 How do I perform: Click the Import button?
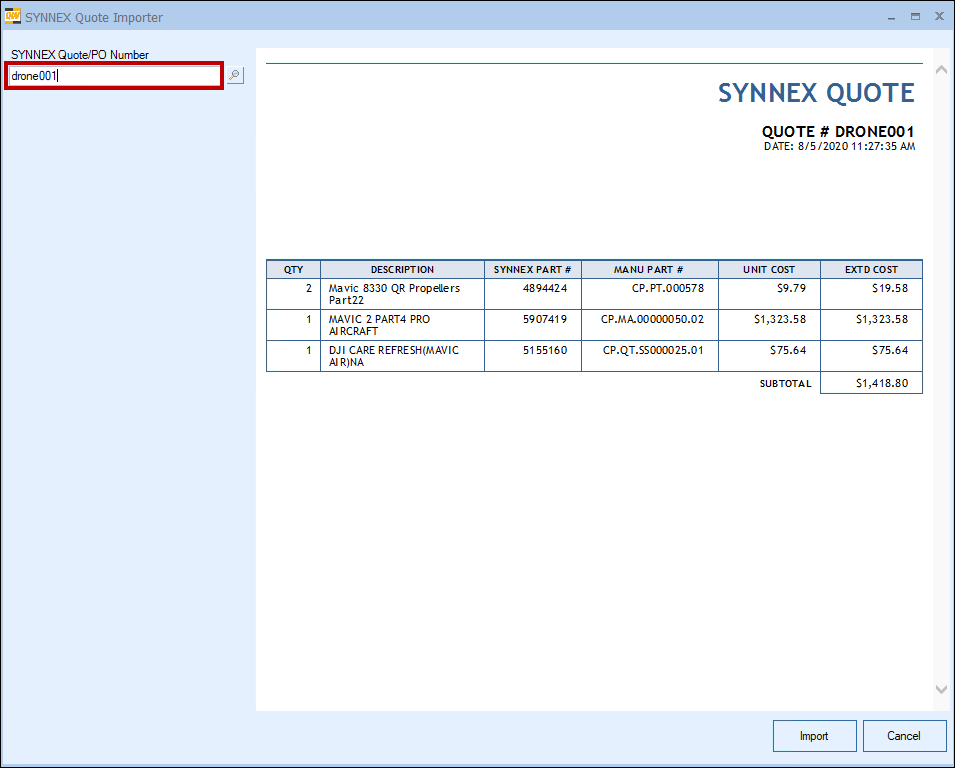(814, 736)
